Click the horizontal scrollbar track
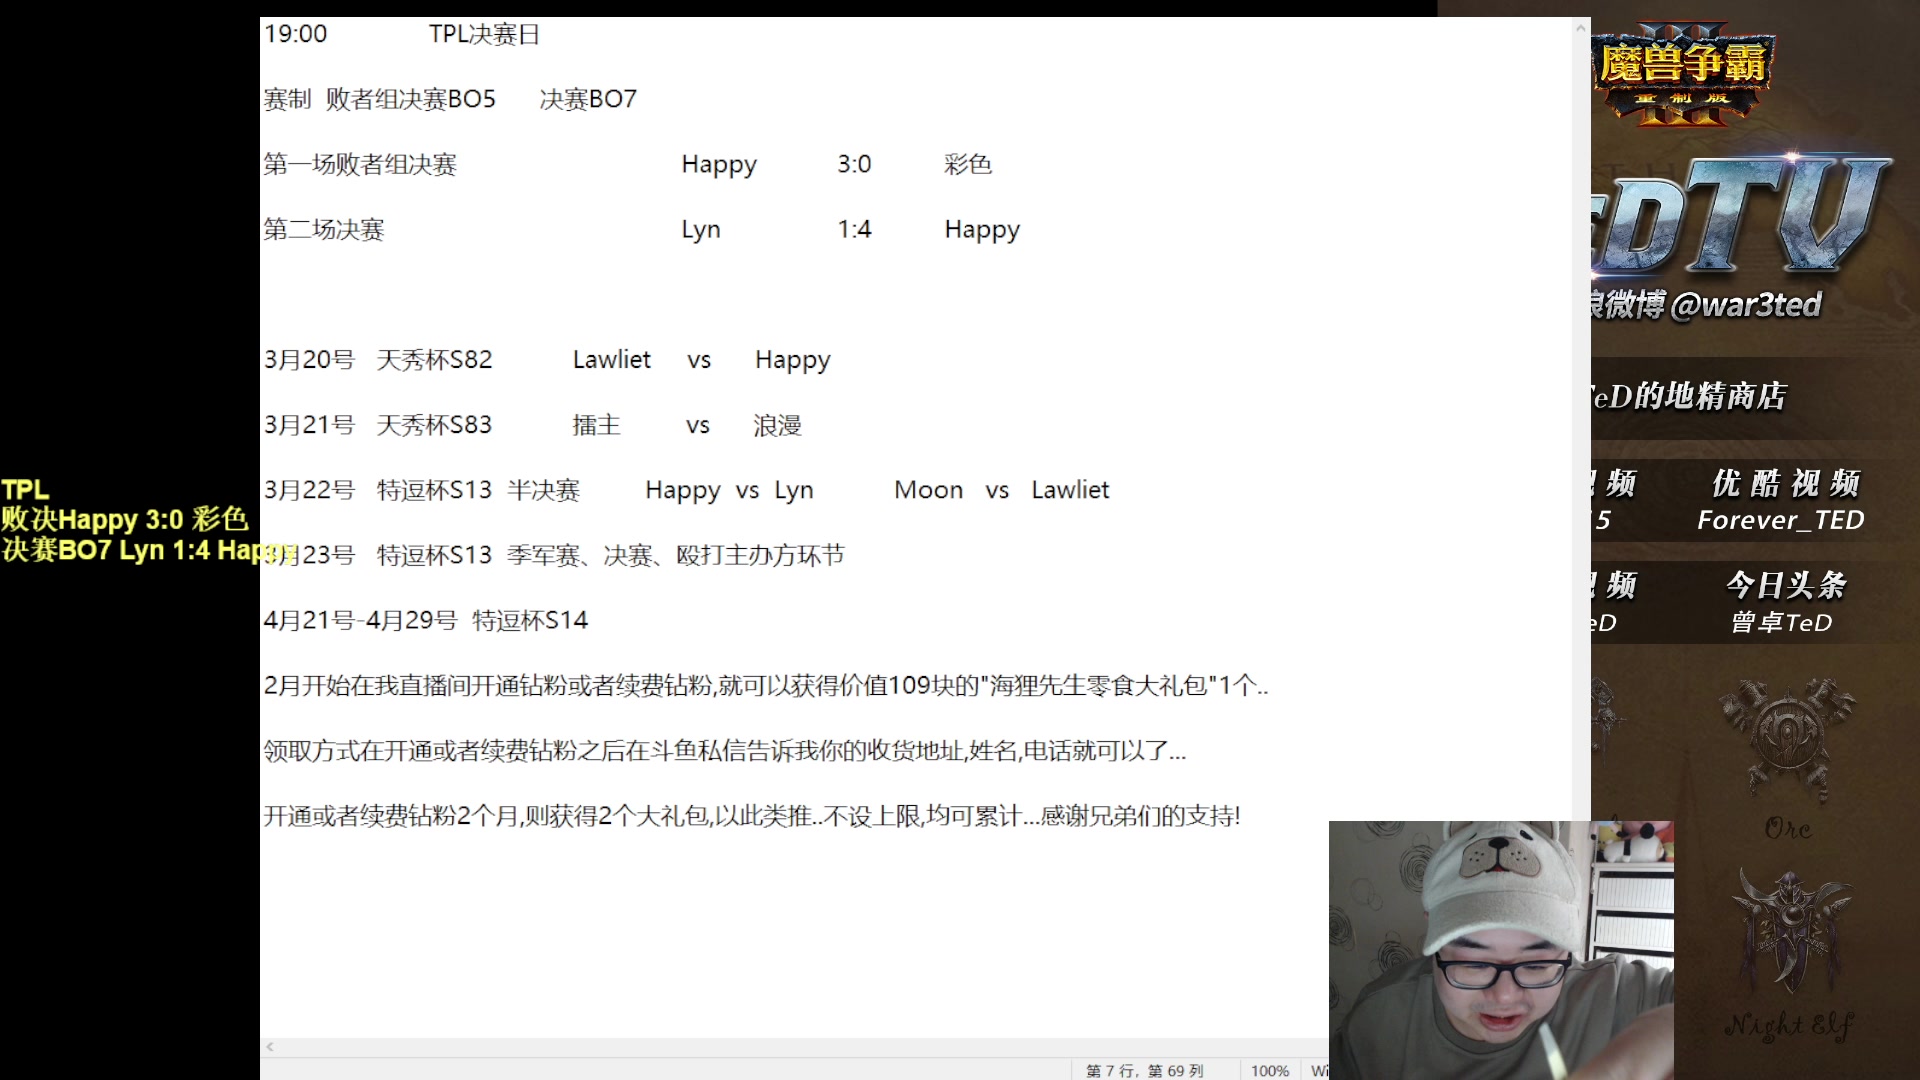 click(800, 1047)
